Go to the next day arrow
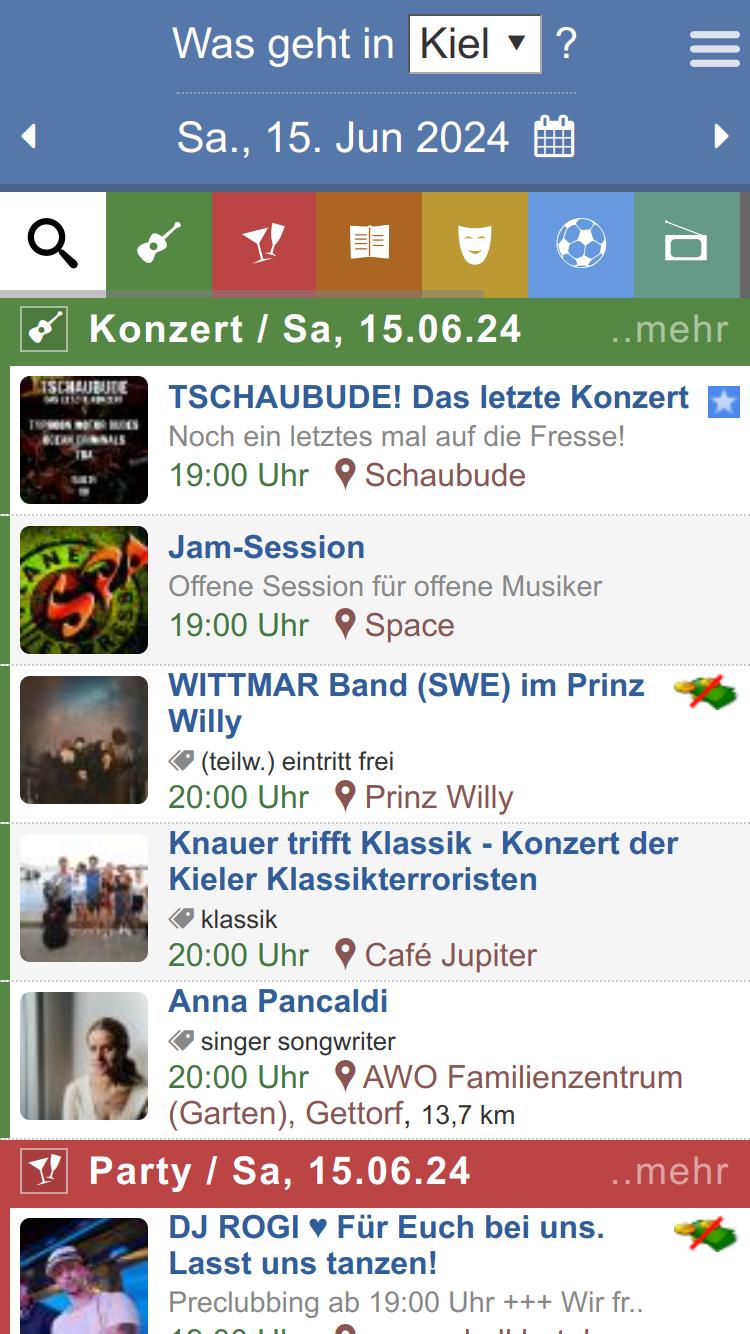The height and width of the screenshot is (1334, 750). [721, 137]
